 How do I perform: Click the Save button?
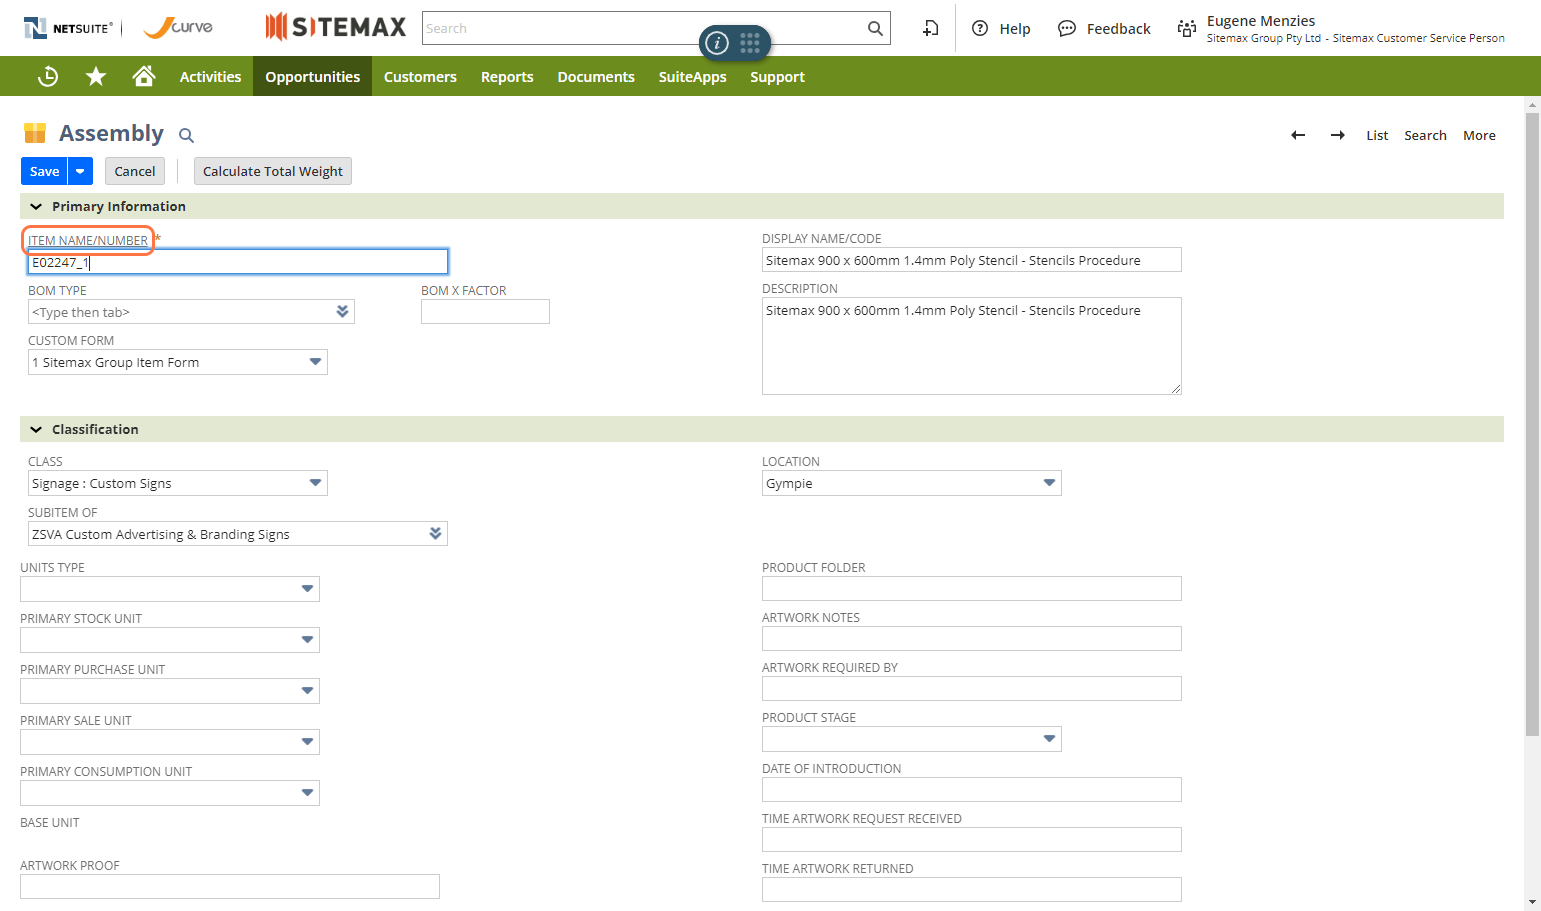coord(44,171)
